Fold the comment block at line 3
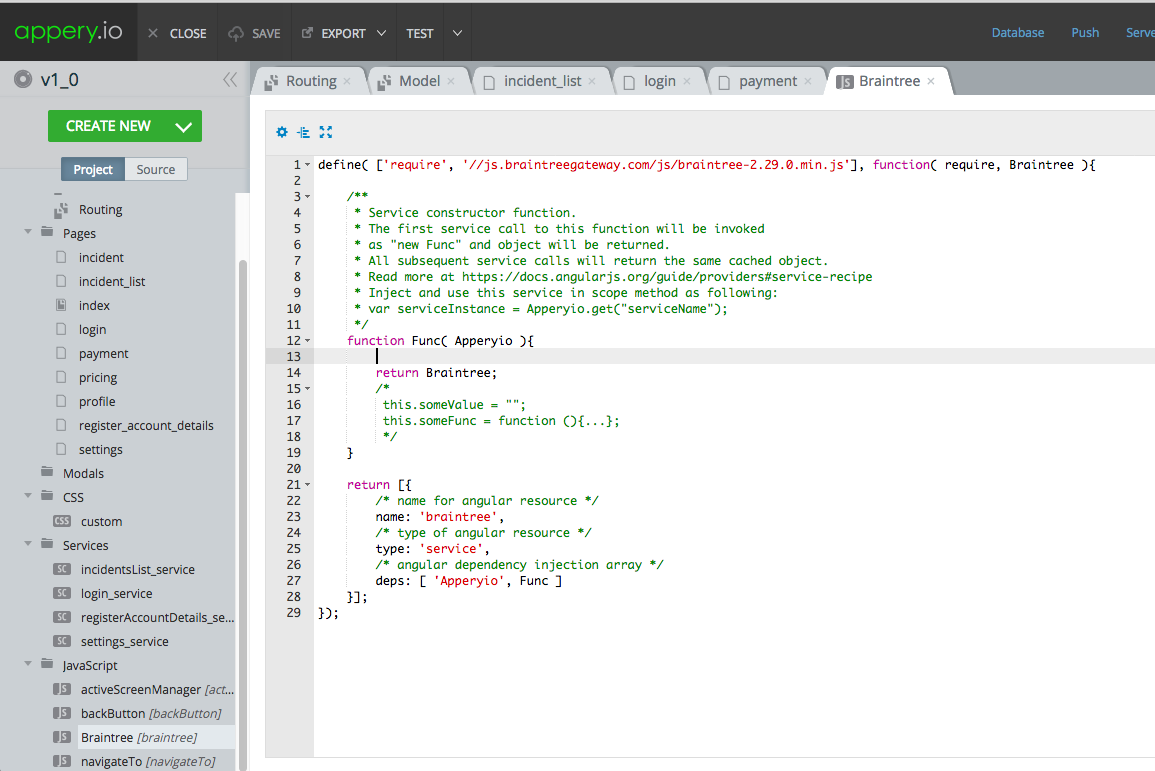1155x771 pixels. click(x=307, y=197)
